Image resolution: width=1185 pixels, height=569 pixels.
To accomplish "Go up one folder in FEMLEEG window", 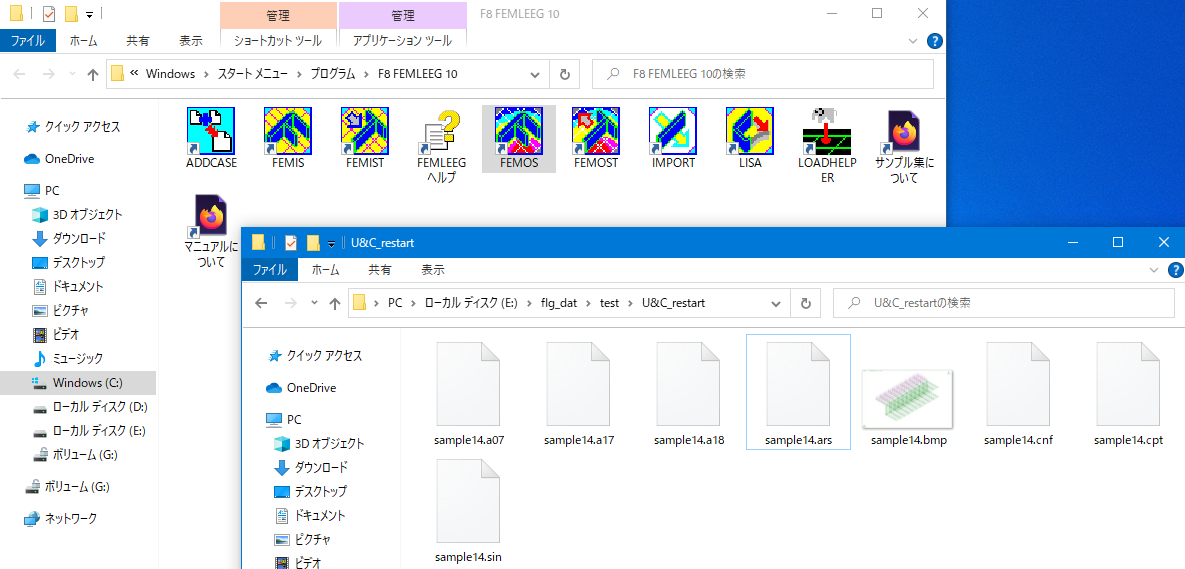I will [93, 74].
